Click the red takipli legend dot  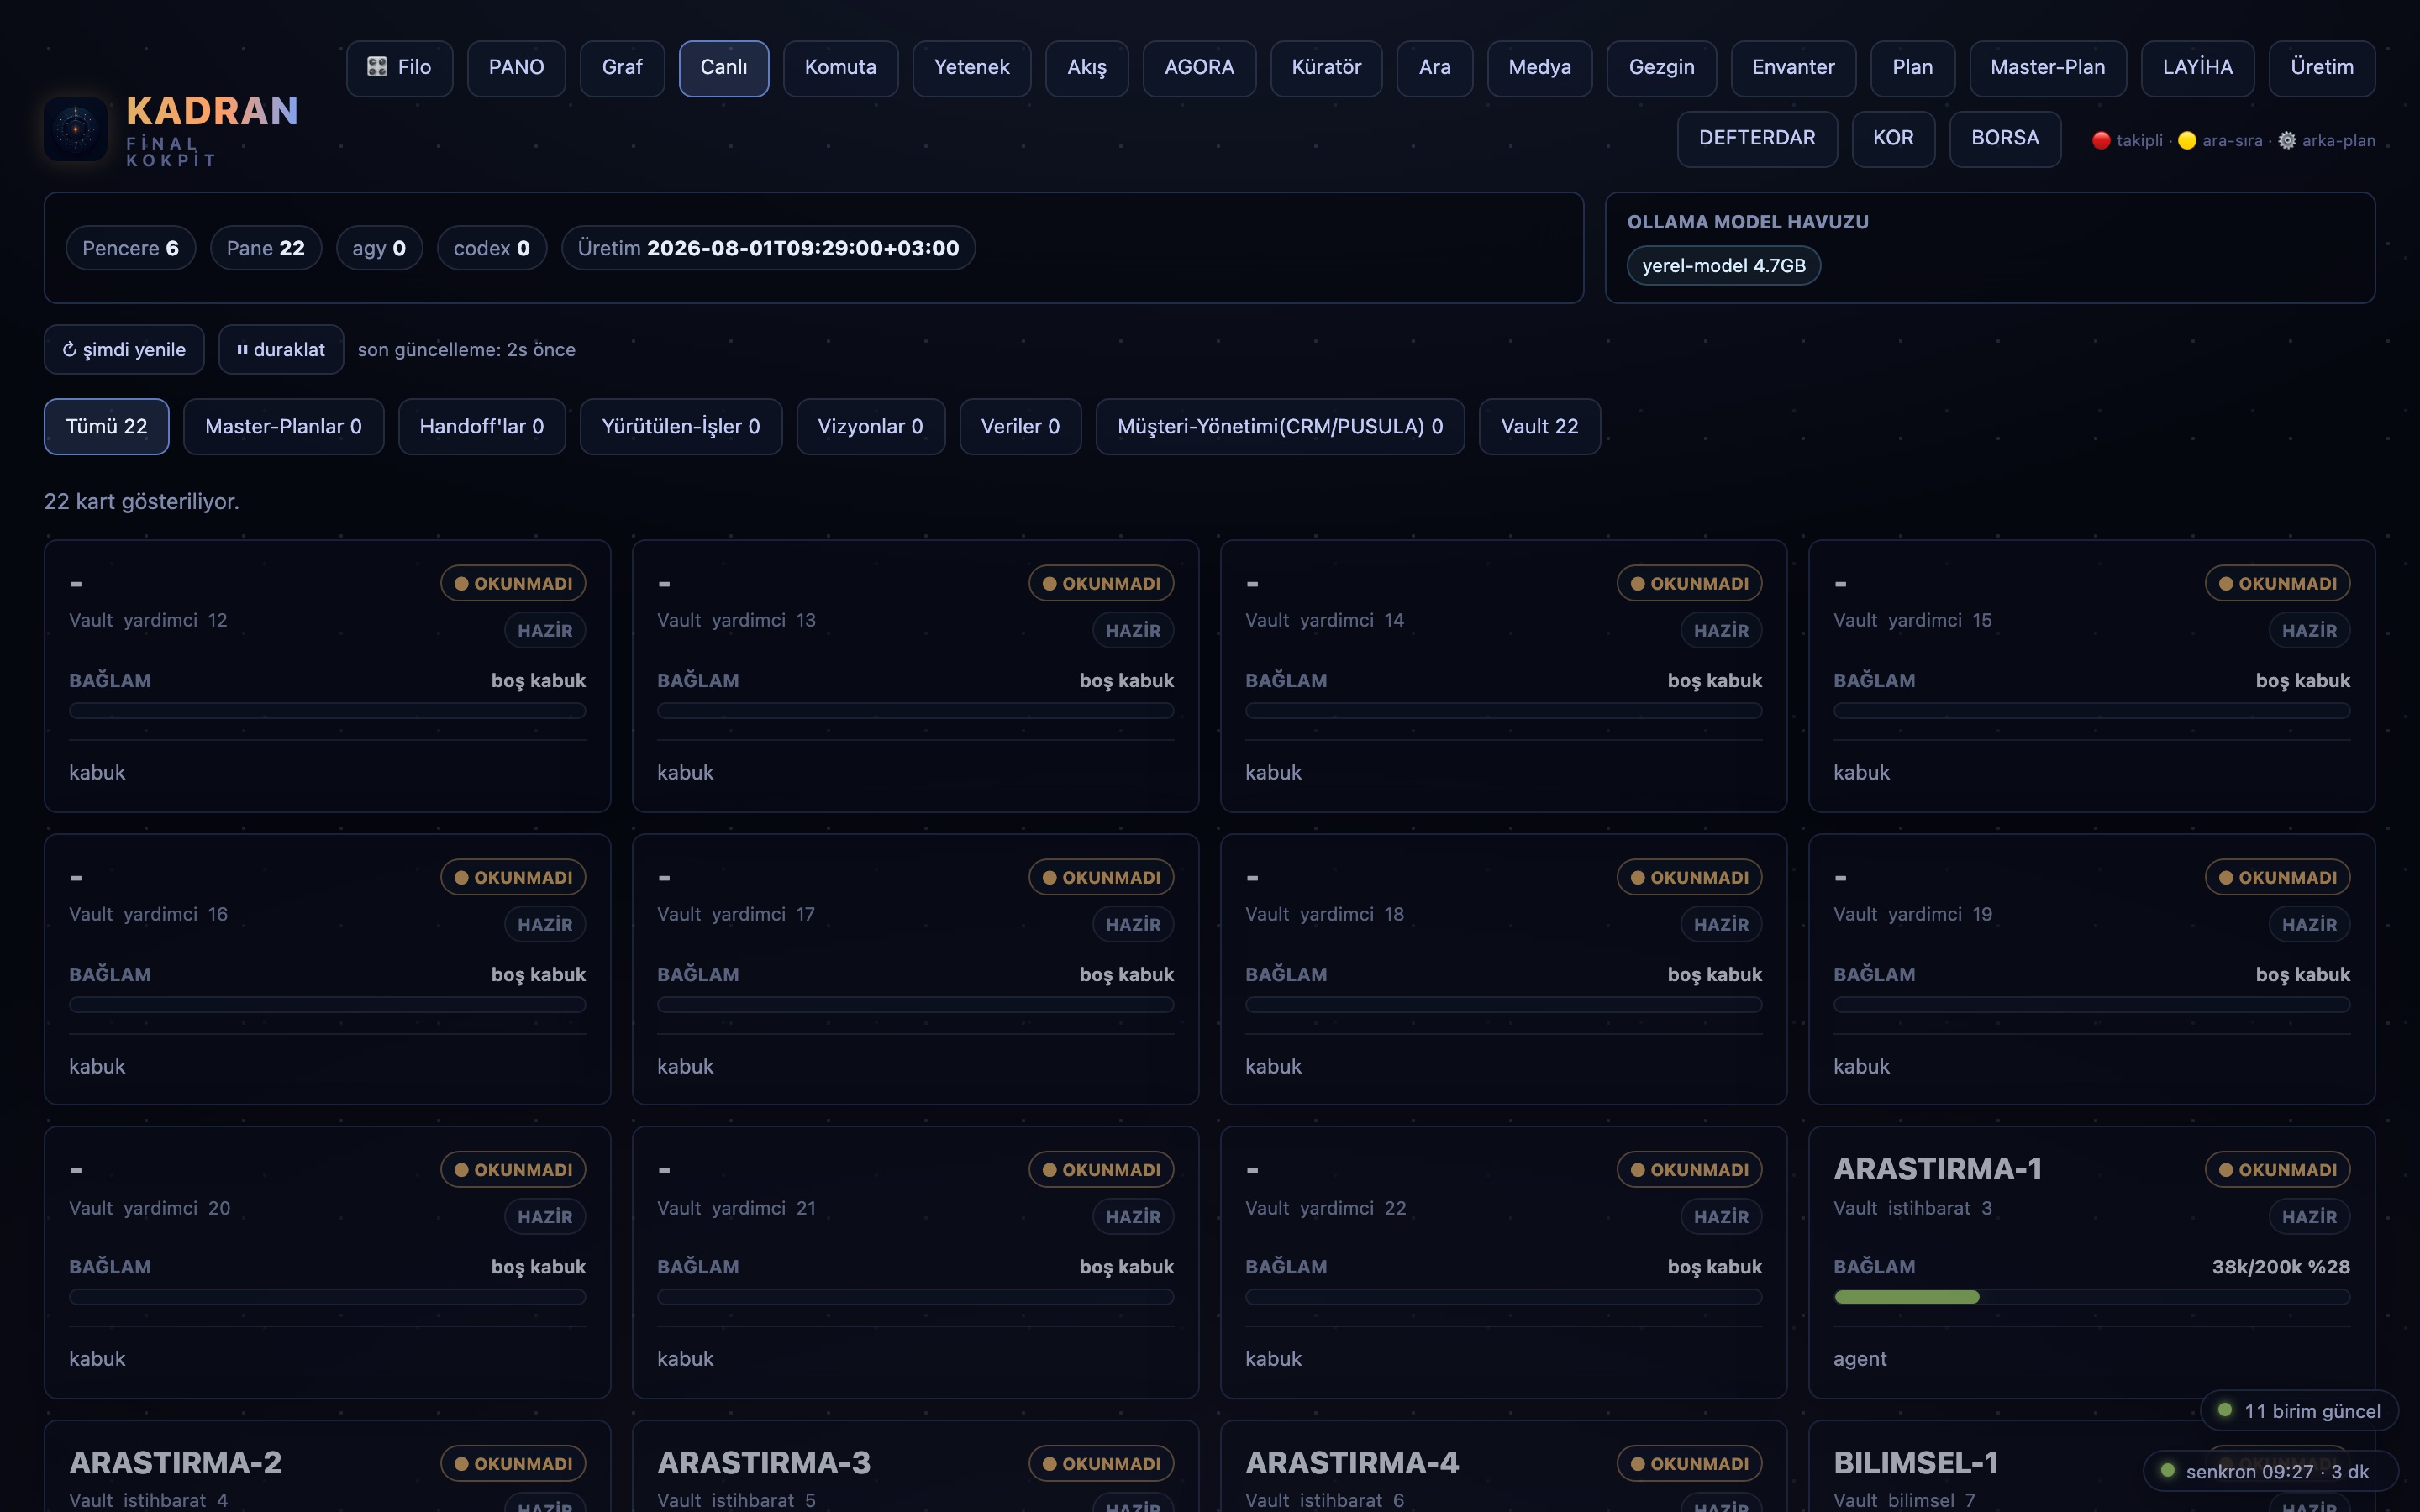tap(2101, 141)
